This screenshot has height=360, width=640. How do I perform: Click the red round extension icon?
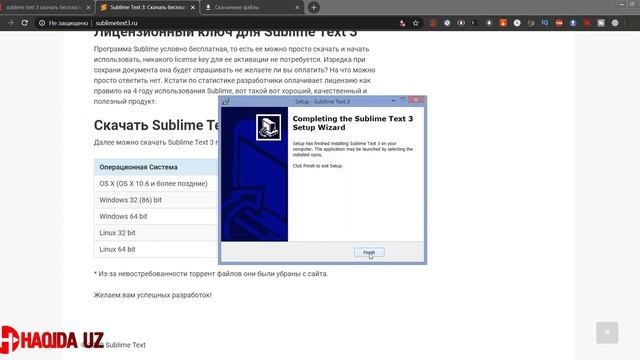click(x=559, y=23)
